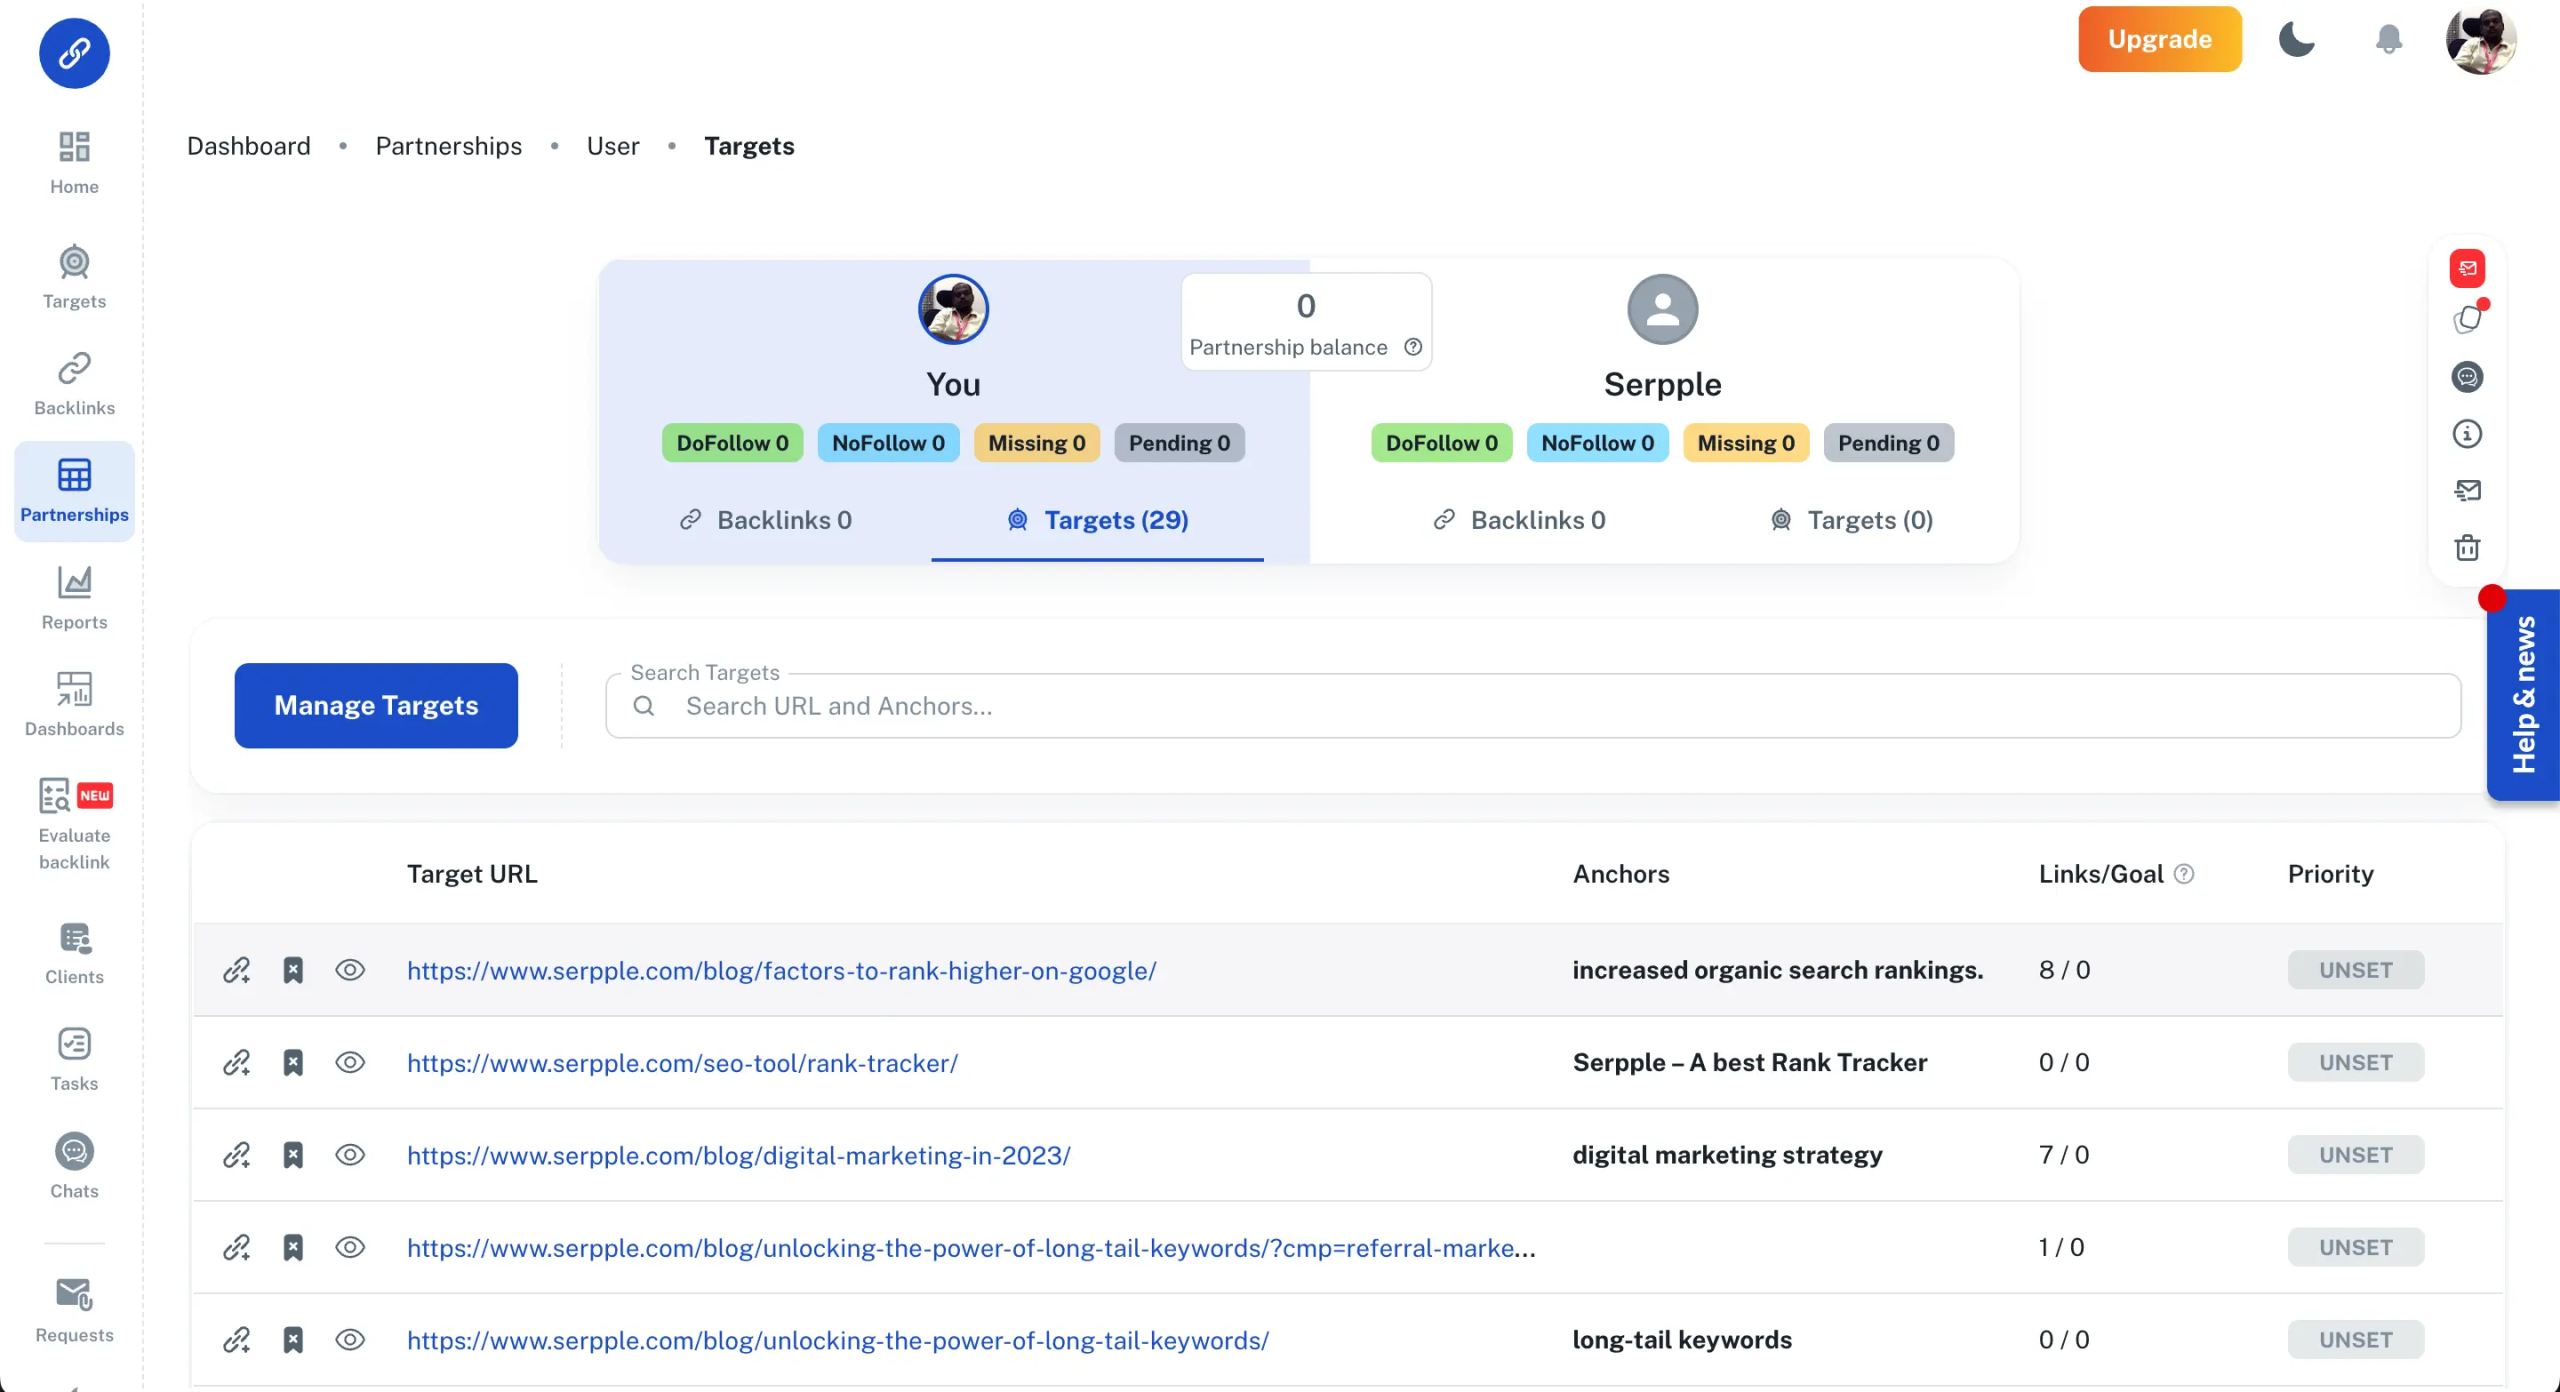Open Requests in the sidebar
Screen dimensions: 2560x1392
pyautogui.click(x=74, y=1311)
